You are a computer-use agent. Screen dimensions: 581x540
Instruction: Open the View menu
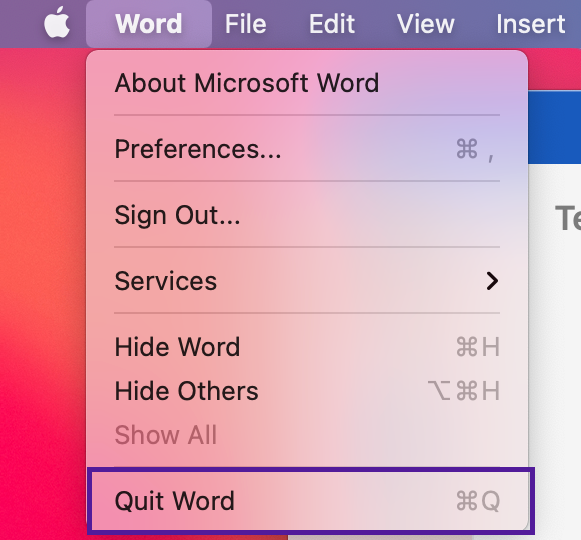(x=426, y=24)
